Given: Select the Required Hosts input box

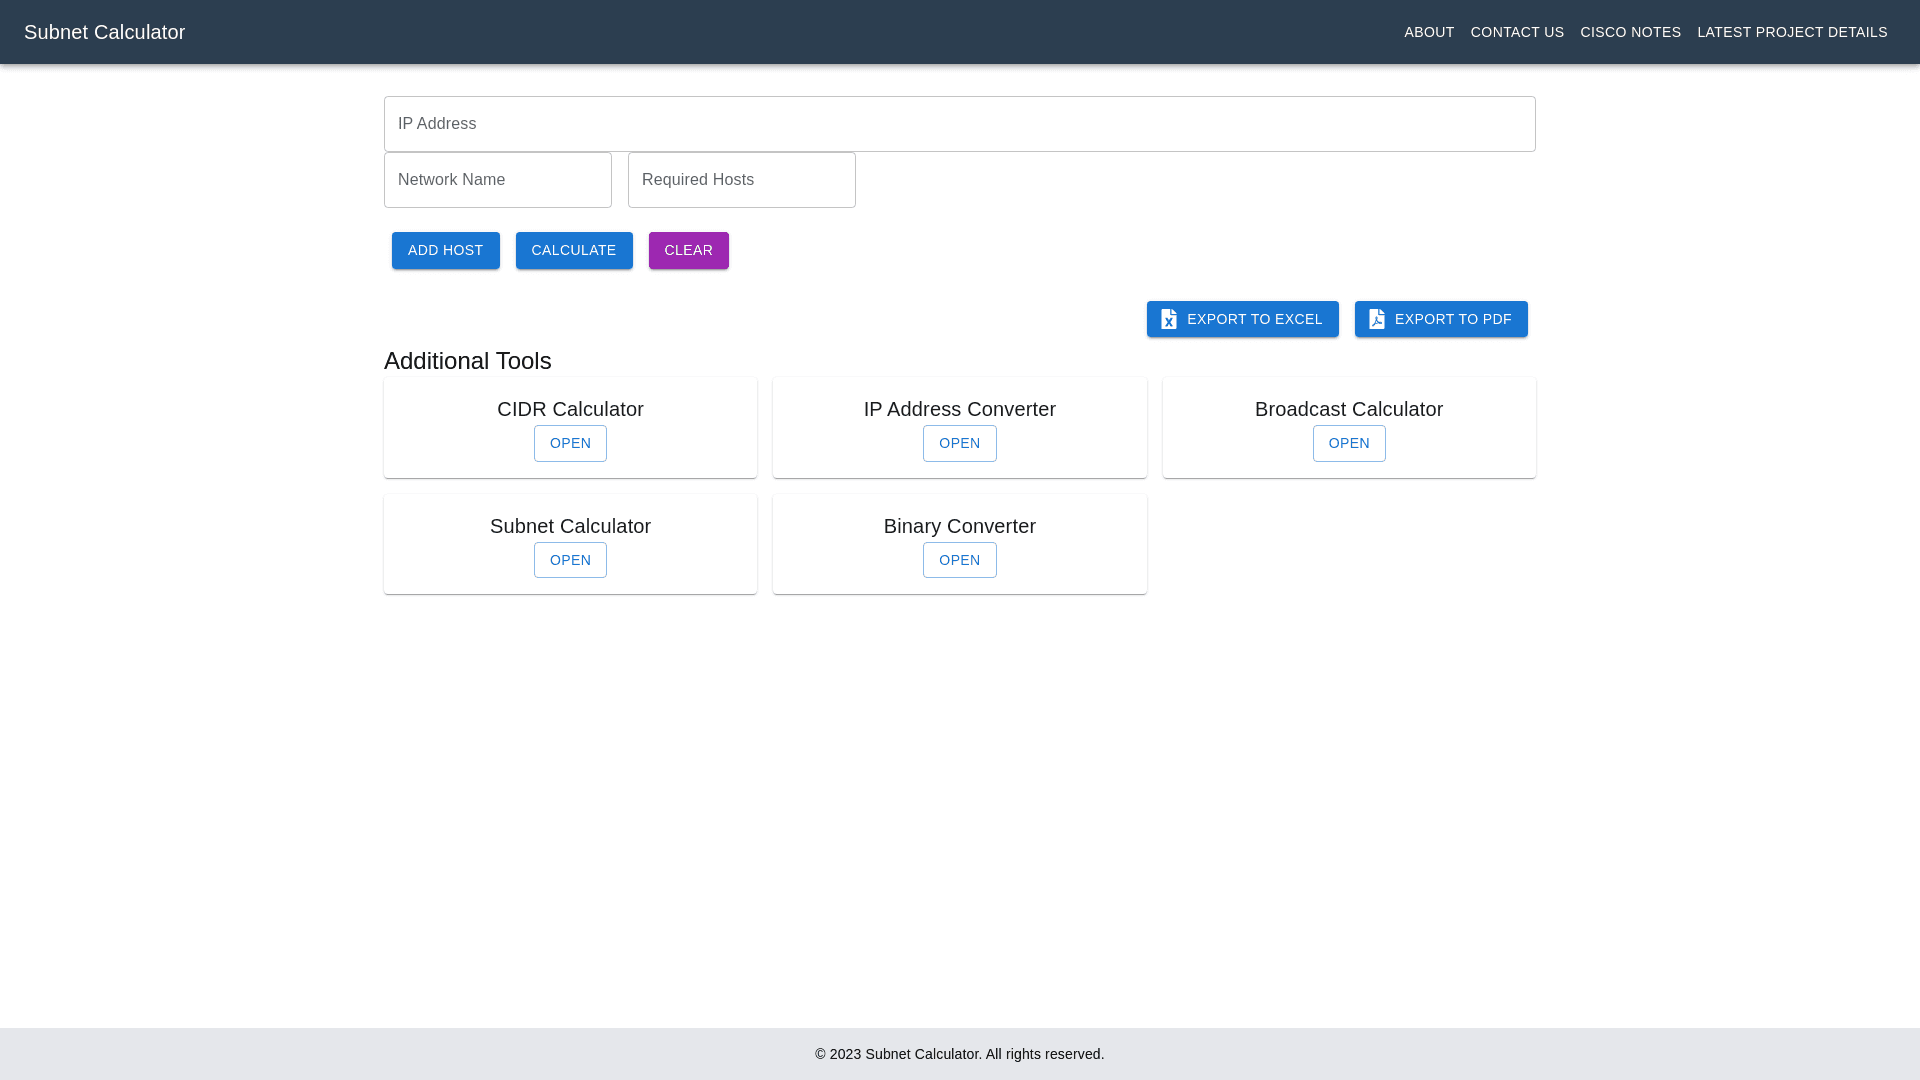Looking at the screenshot, I should [x=741, y=180].
